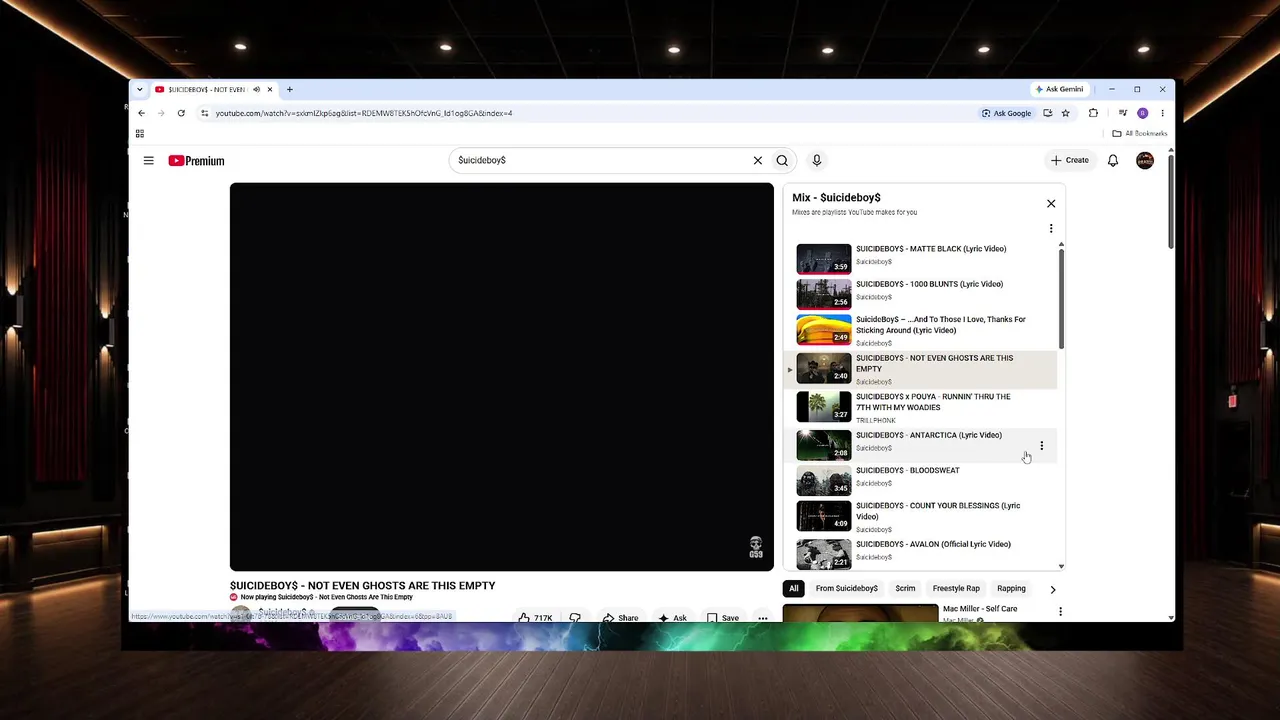The height and width of the screenshot is (720, 1280).
Task: Click the $UICIDEBOY$ Chrome tab title
Action: [x=209, y=90]
